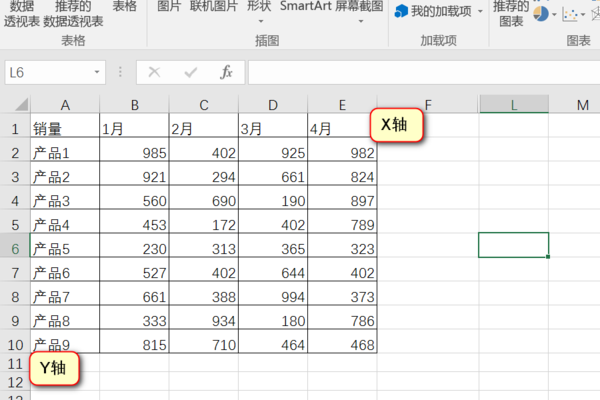The height and width of the screenshot is (400, 600).
Task: Select column L header
Action: (x=513, y=105)
